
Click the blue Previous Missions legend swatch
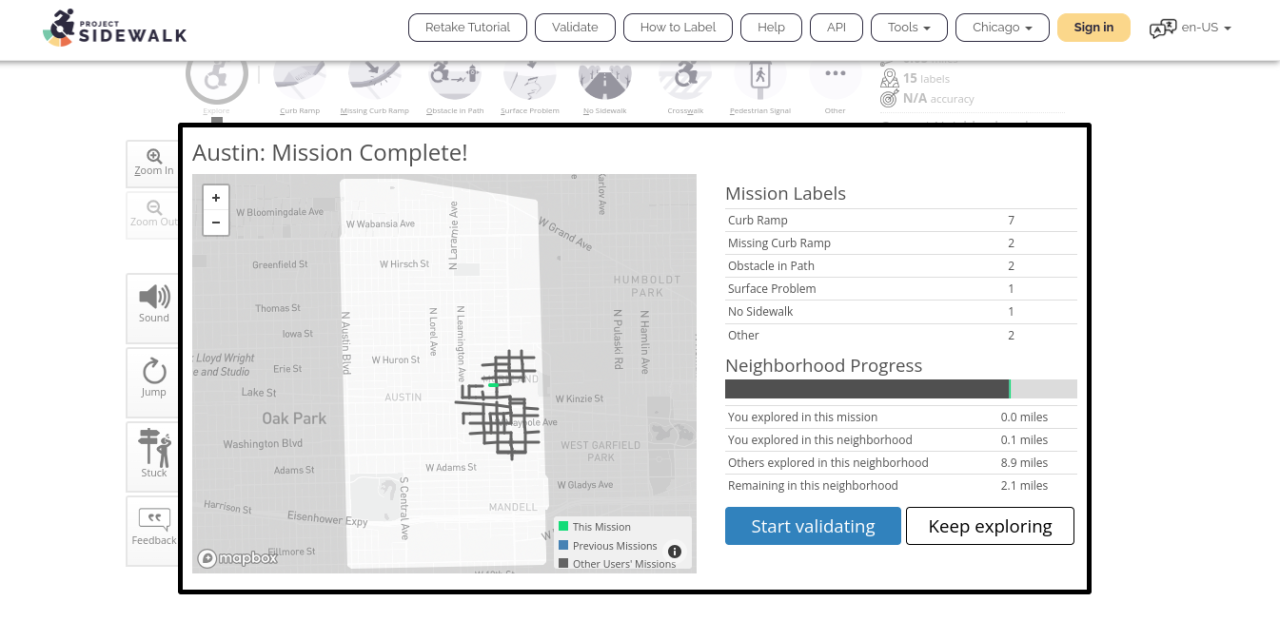tap(563, 545)
